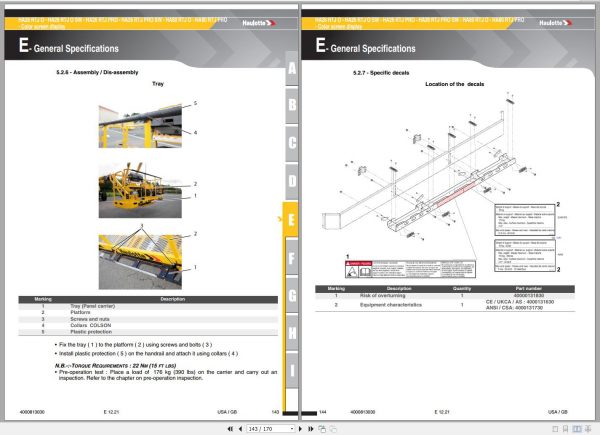This screenshot has width=600, height=435.
Task: Click 'ANSI / CSA : 4000131730' part number
Action: [x=514, y=308]
